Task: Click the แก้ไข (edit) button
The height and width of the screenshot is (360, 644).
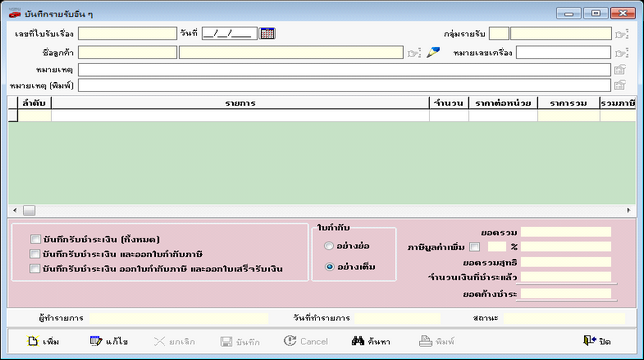Action: 109,341
